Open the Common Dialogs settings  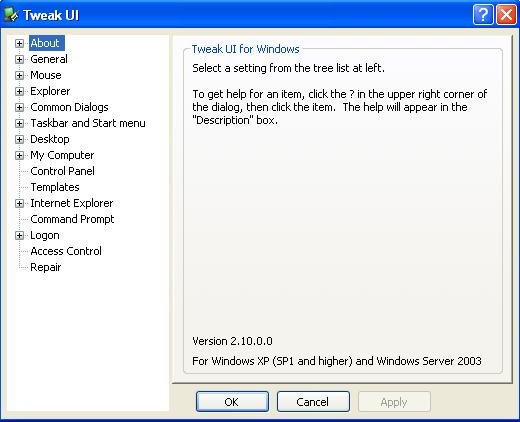click(69, 107)
